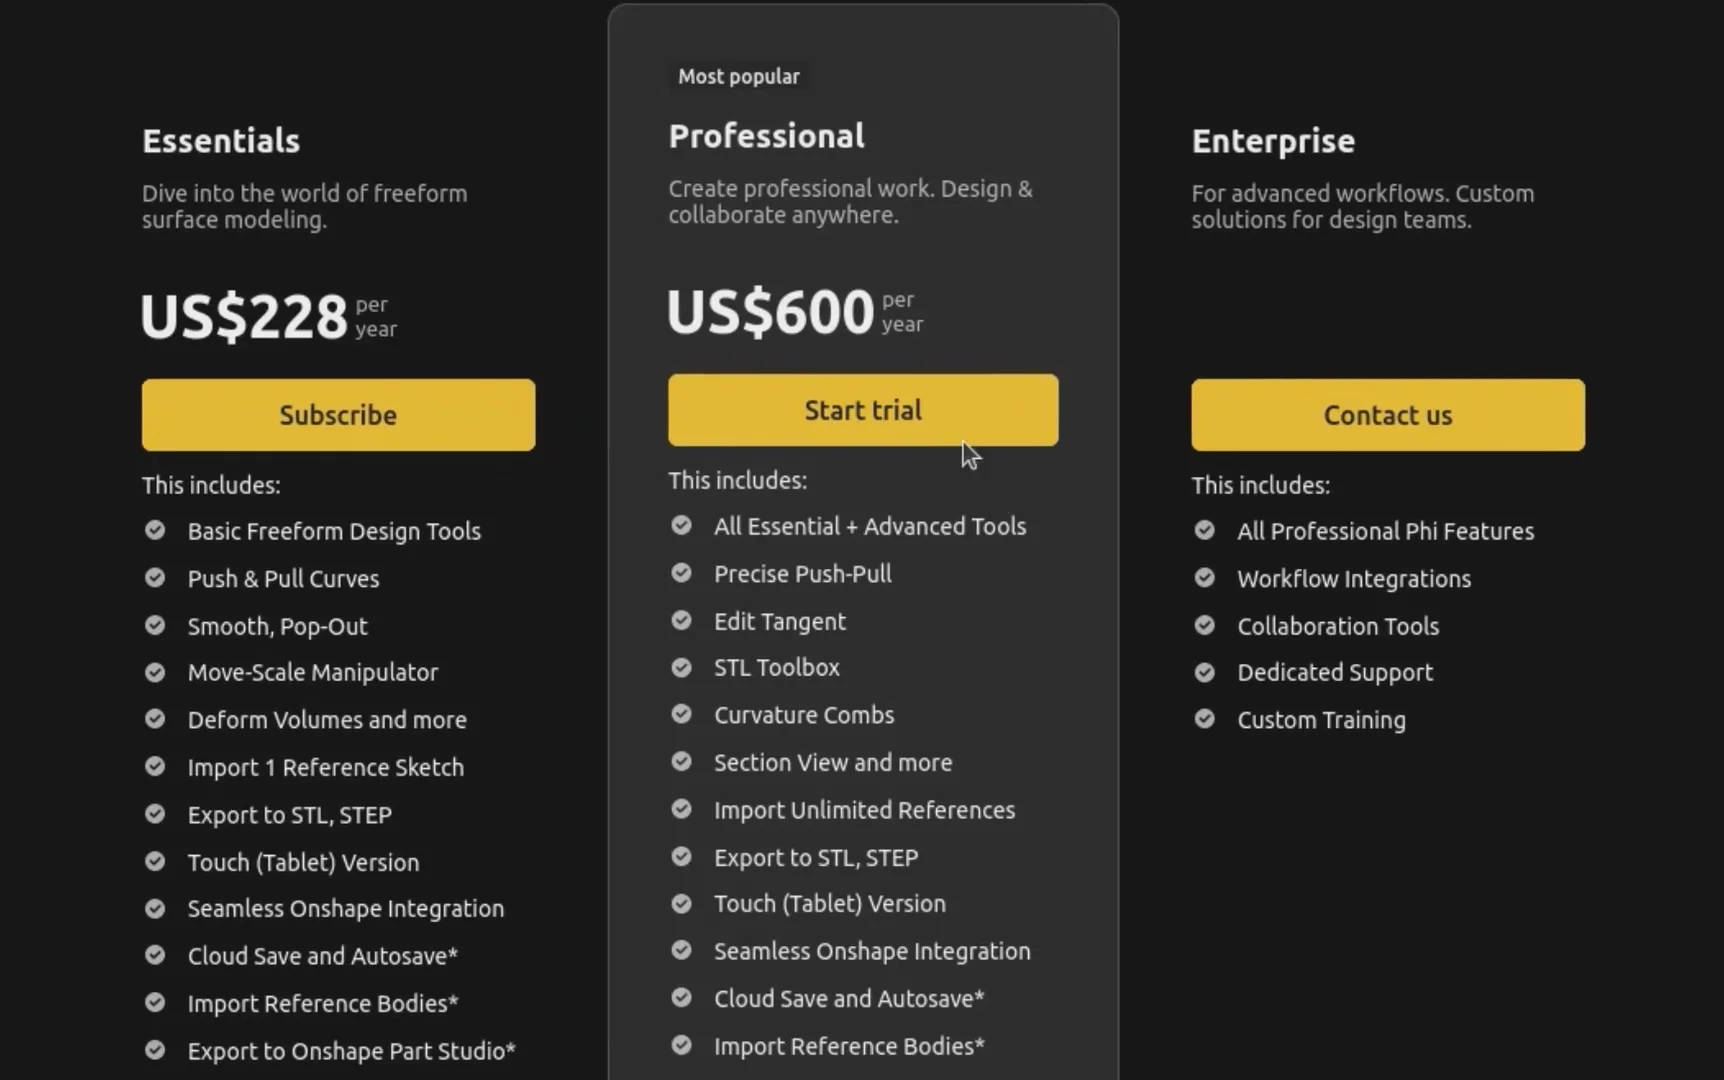Click the checkmark icon next to Push & Pull Curves
1724x1080 pixels.
pyautogui.click(x=155, y=578)
